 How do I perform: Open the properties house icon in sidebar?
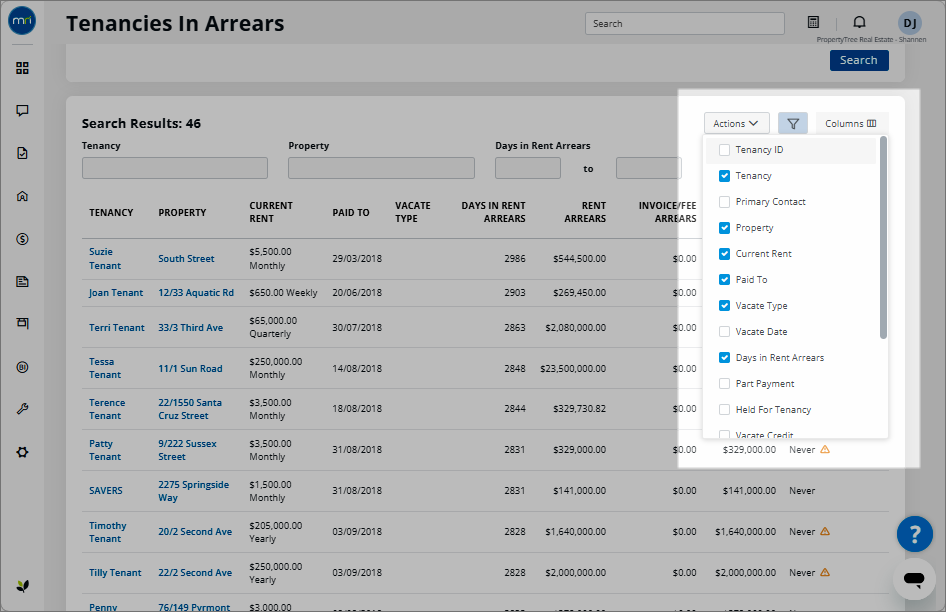22,196
